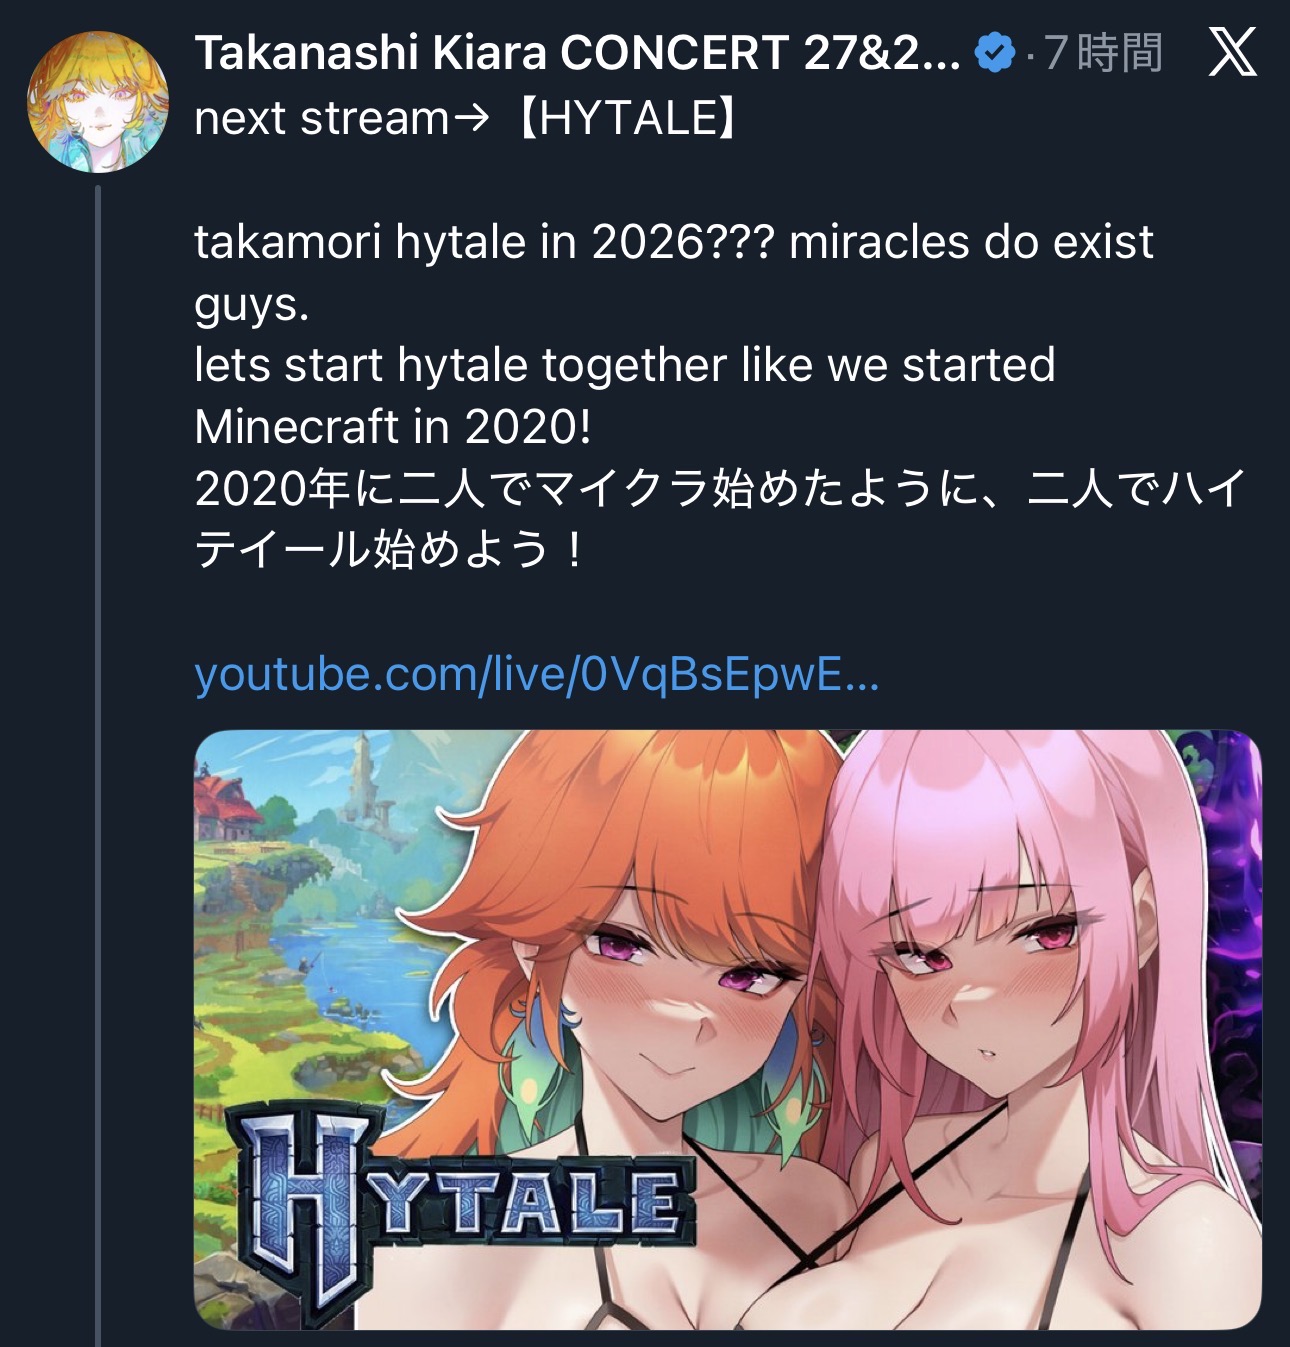Click the X logo in the corner
Screen dimensions: 1290x1347
(x=1232, y=52)
